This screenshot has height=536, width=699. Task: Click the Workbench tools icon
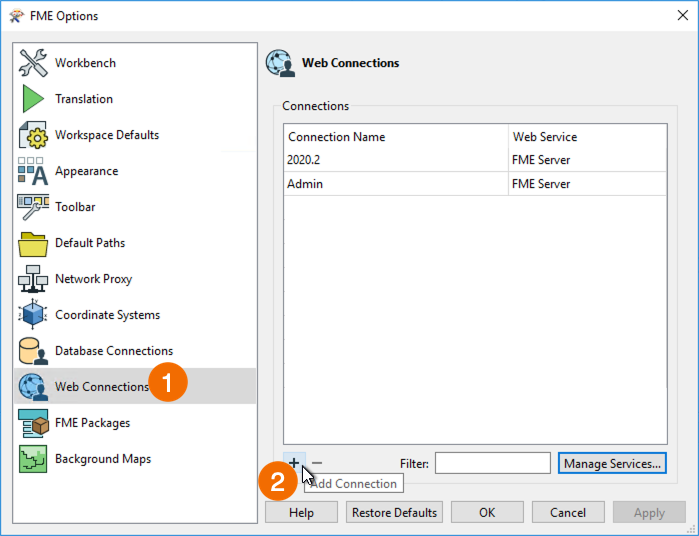33,63
